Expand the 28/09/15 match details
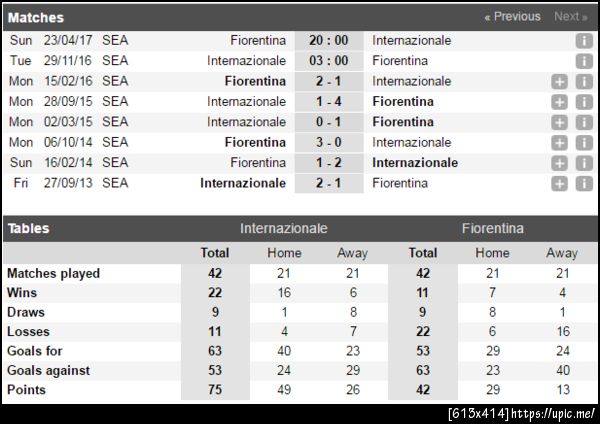Image resolution: width=600 pixels, height=424 pixels. tap(560, 102)
